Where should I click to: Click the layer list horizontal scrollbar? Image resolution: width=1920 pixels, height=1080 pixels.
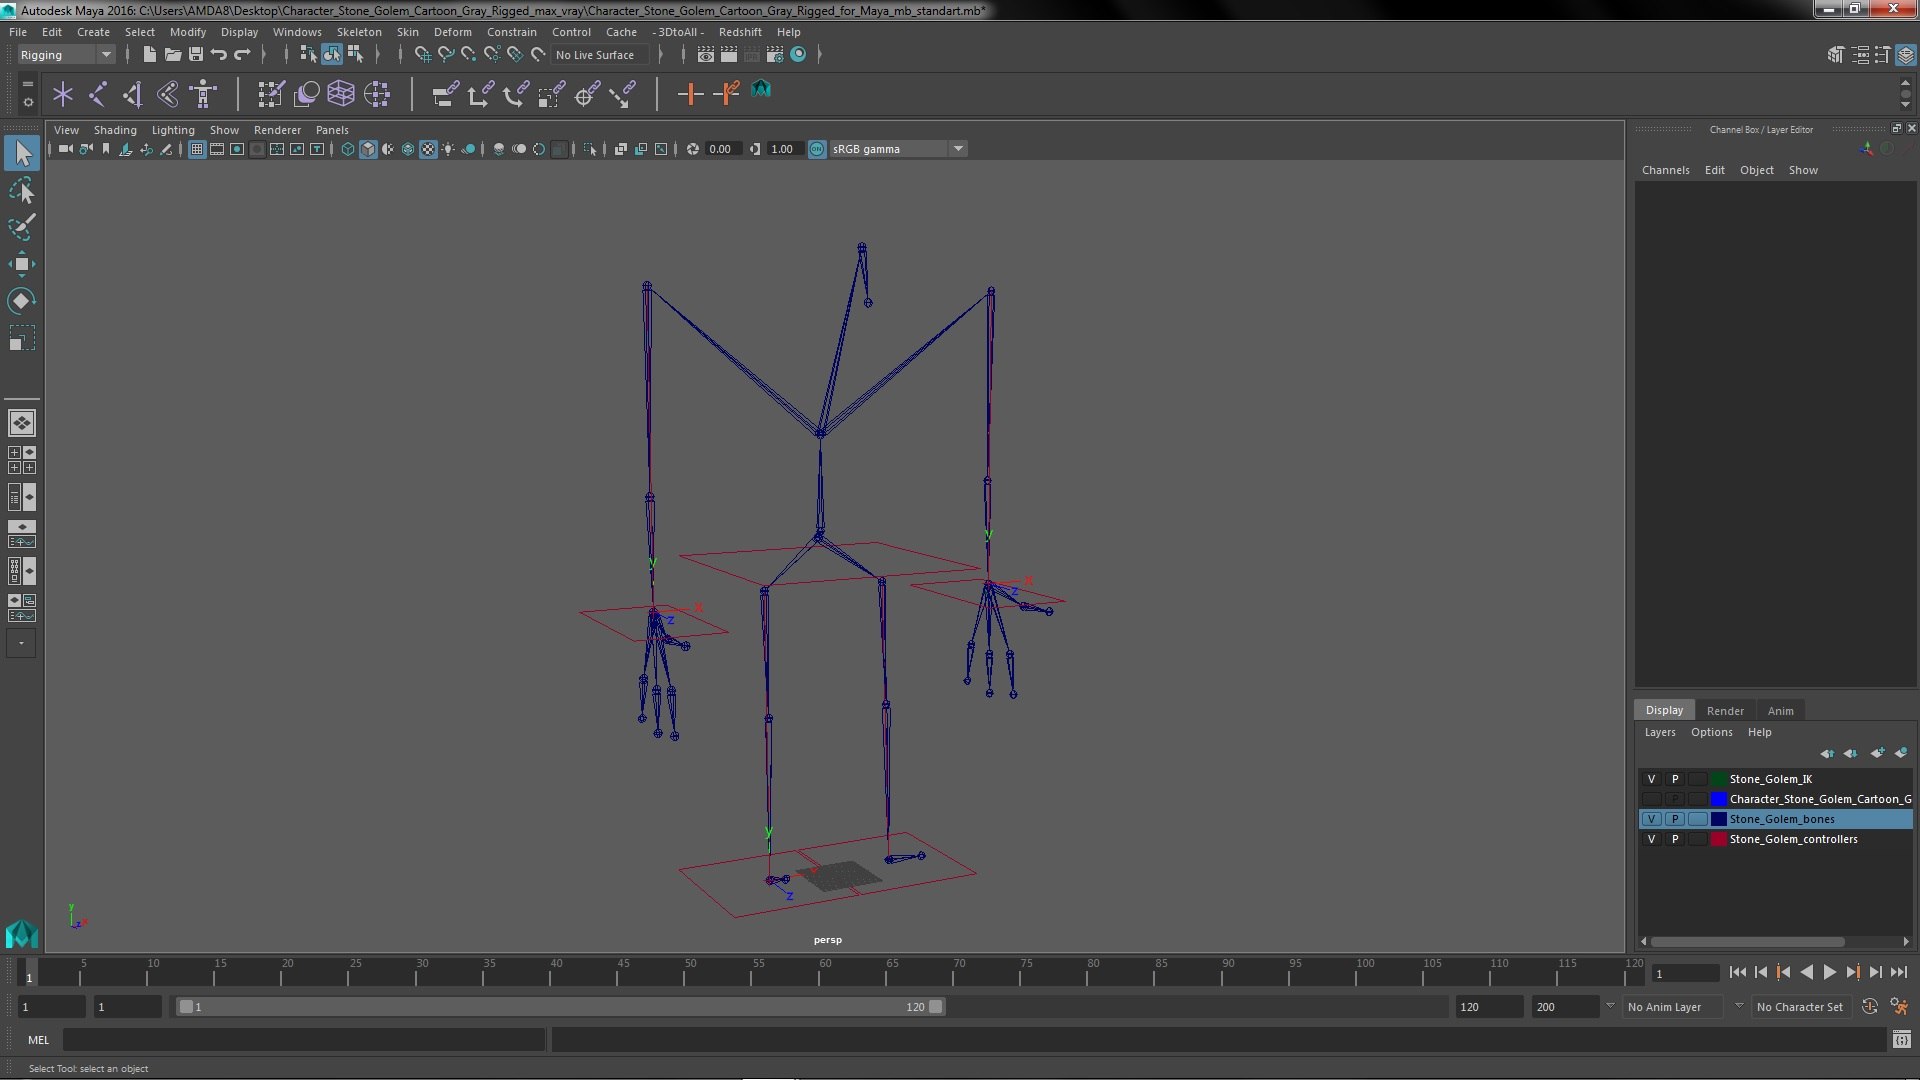[x=1746, y=941]
